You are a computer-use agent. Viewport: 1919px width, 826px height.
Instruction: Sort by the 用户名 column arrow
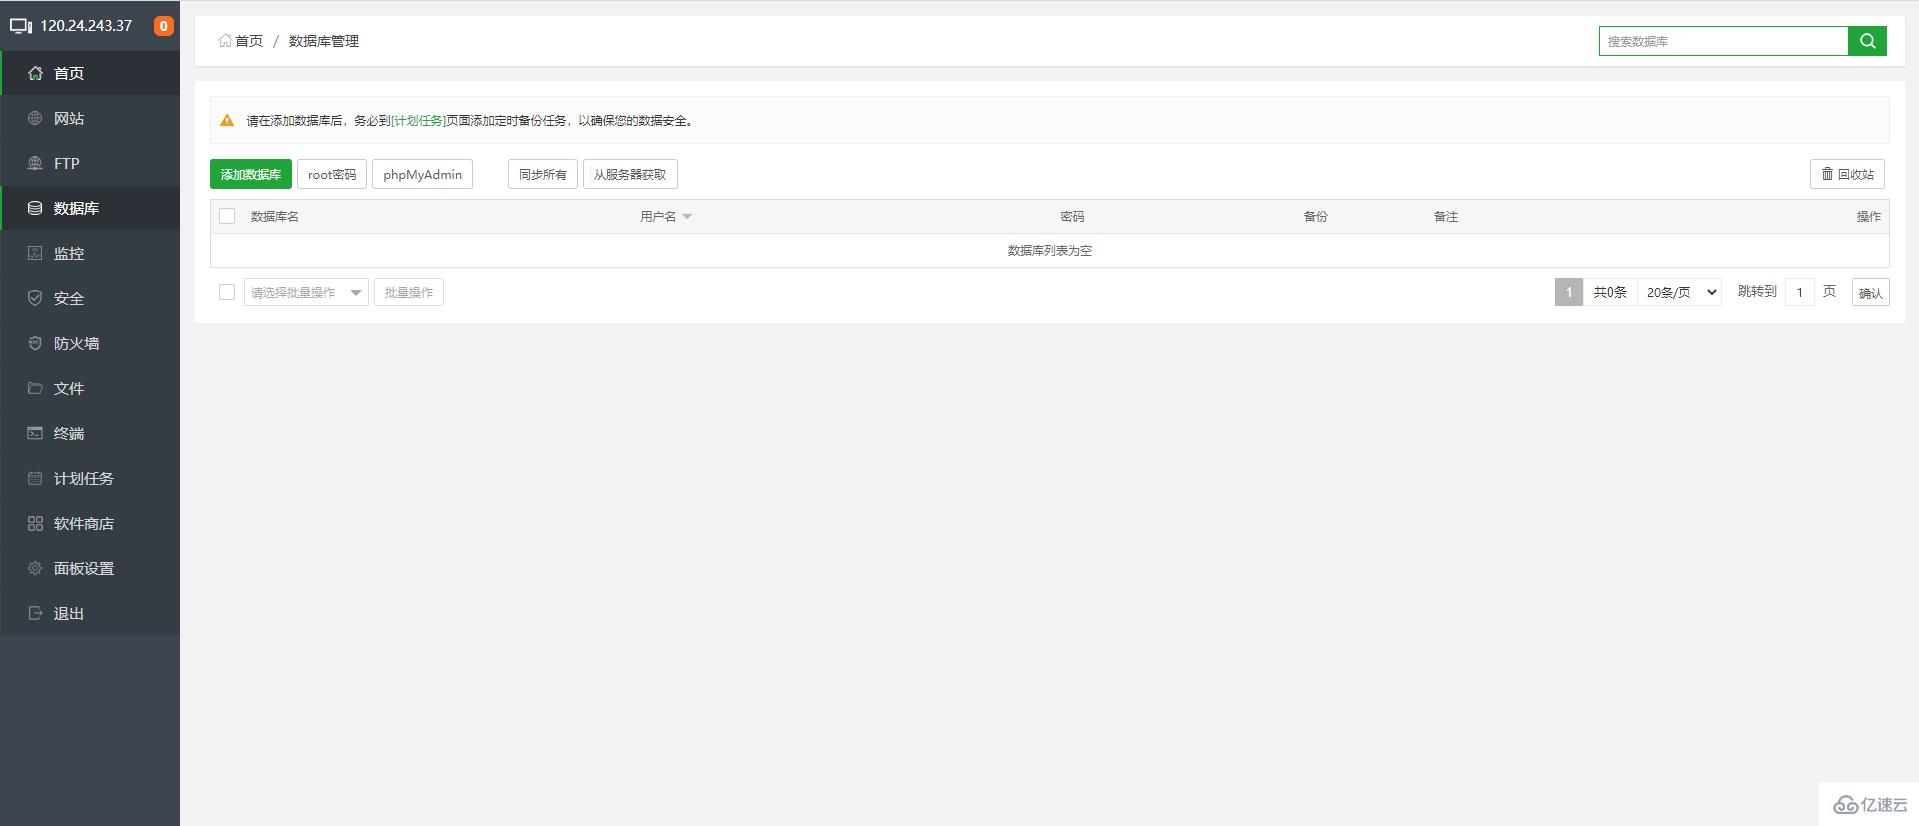point(687,217)
